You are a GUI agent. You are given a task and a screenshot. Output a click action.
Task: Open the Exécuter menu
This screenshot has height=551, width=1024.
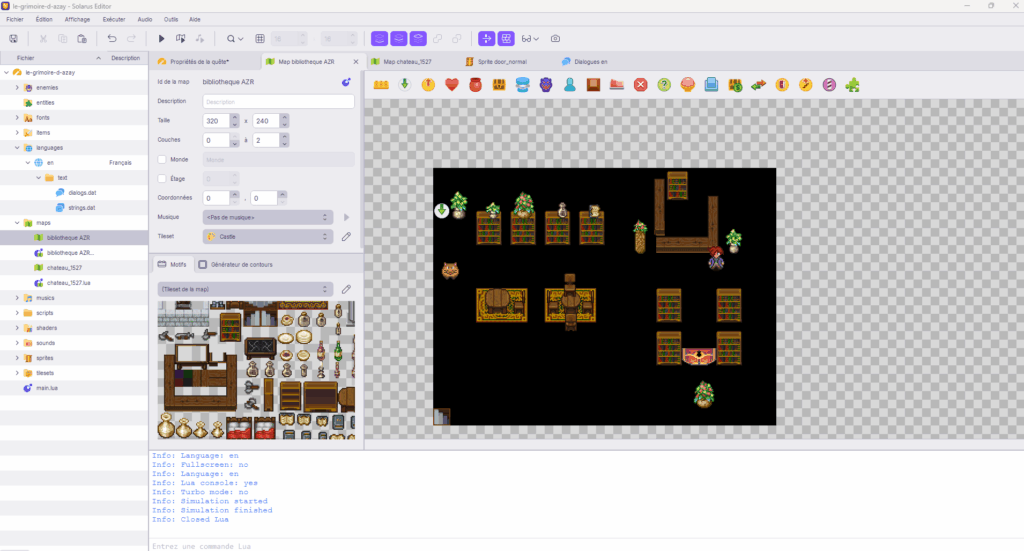(114, 19)
